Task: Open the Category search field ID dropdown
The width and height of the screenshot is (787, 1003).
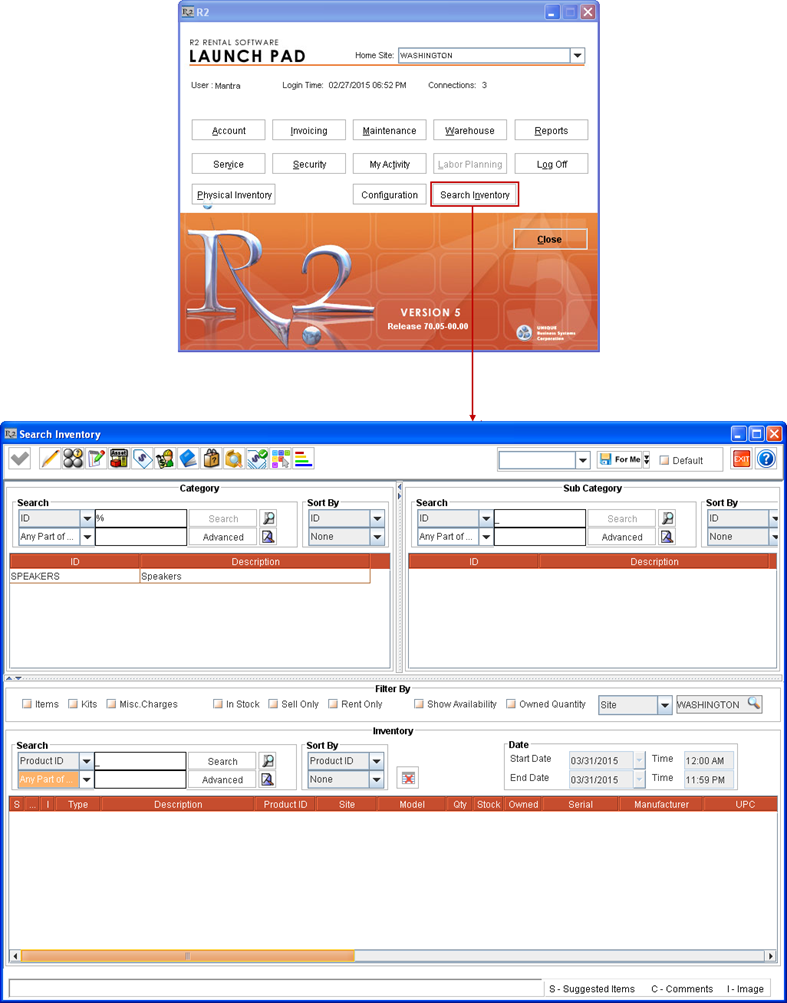Action: [x=87, y=519]
